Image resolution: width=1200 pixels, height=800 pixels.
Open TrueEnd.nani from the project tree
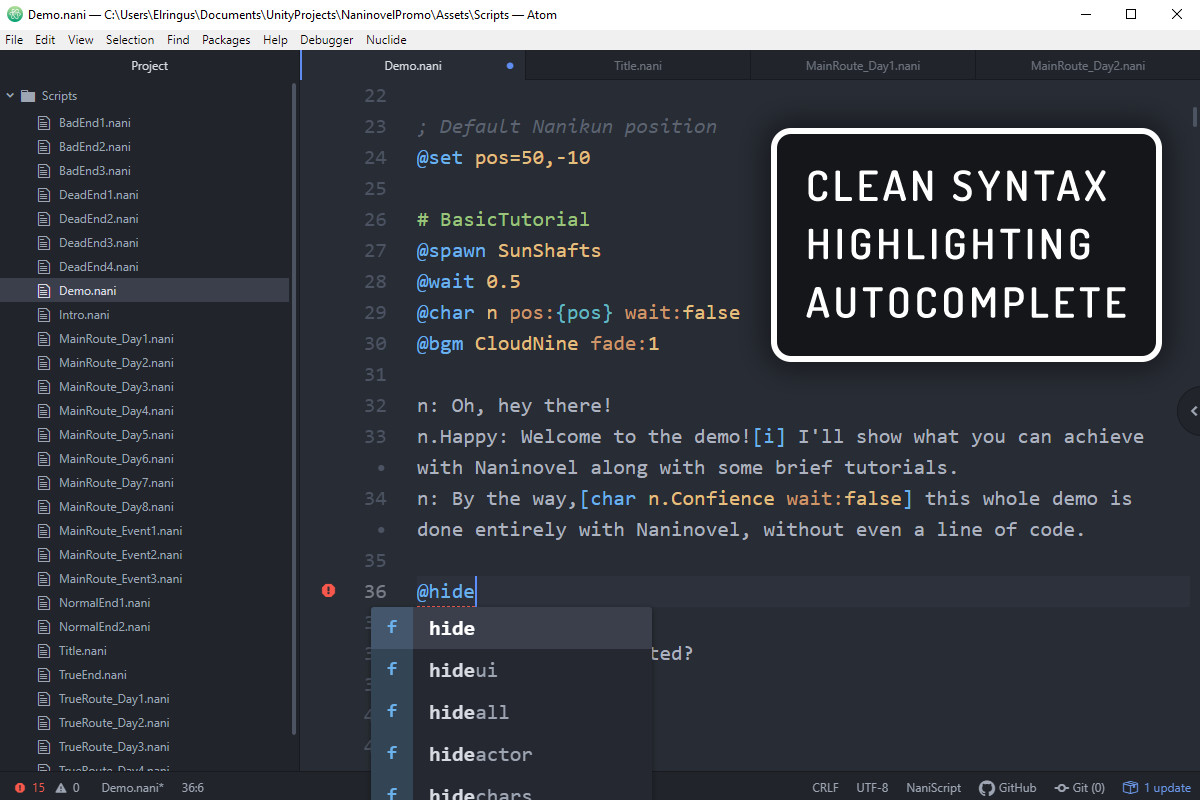(92, 675)
